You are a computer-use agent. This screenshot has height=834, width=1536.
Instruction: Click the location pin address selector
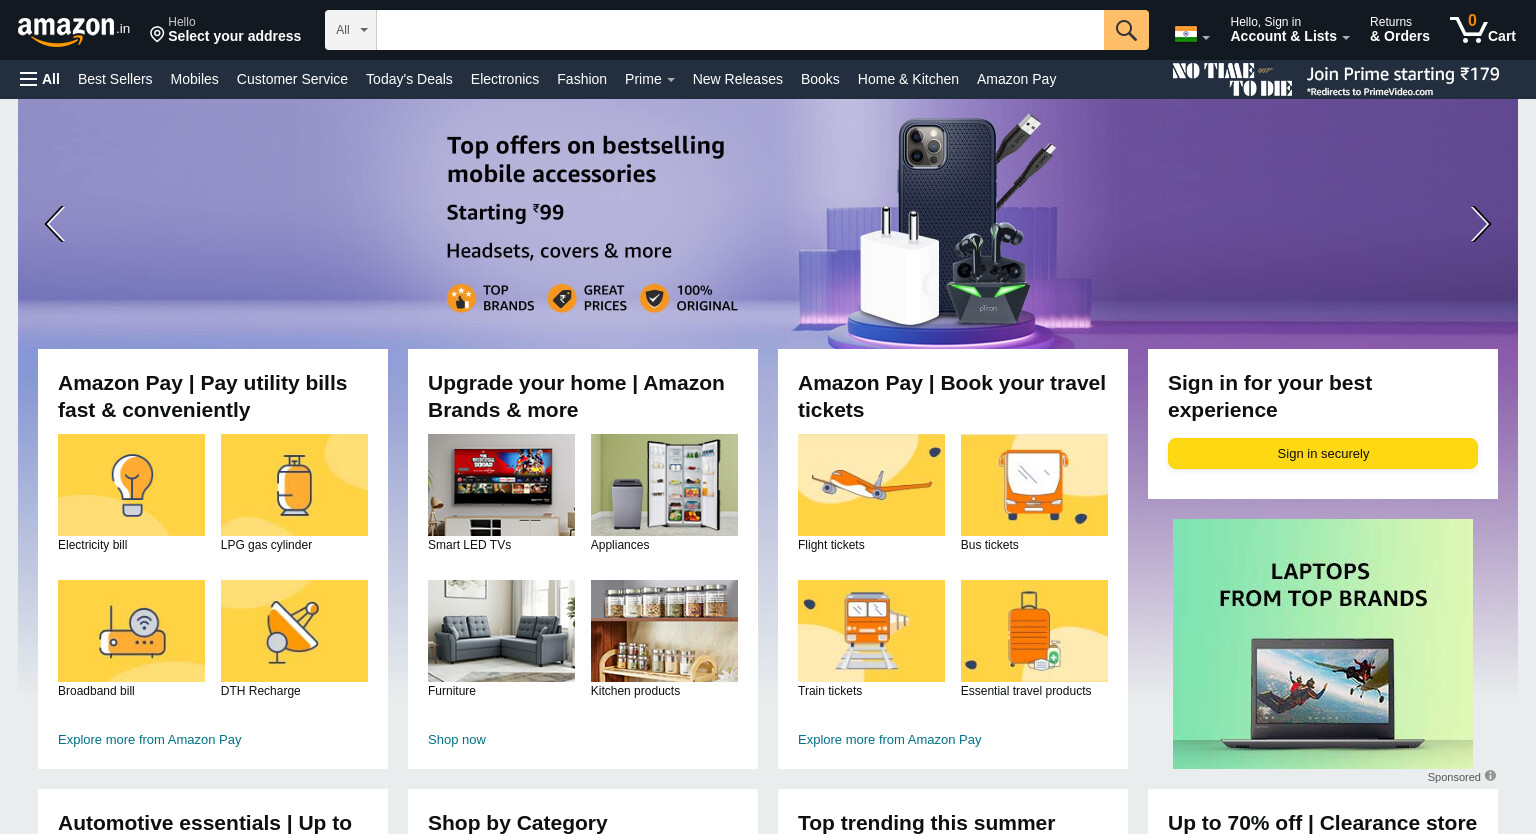pos(226,30)
